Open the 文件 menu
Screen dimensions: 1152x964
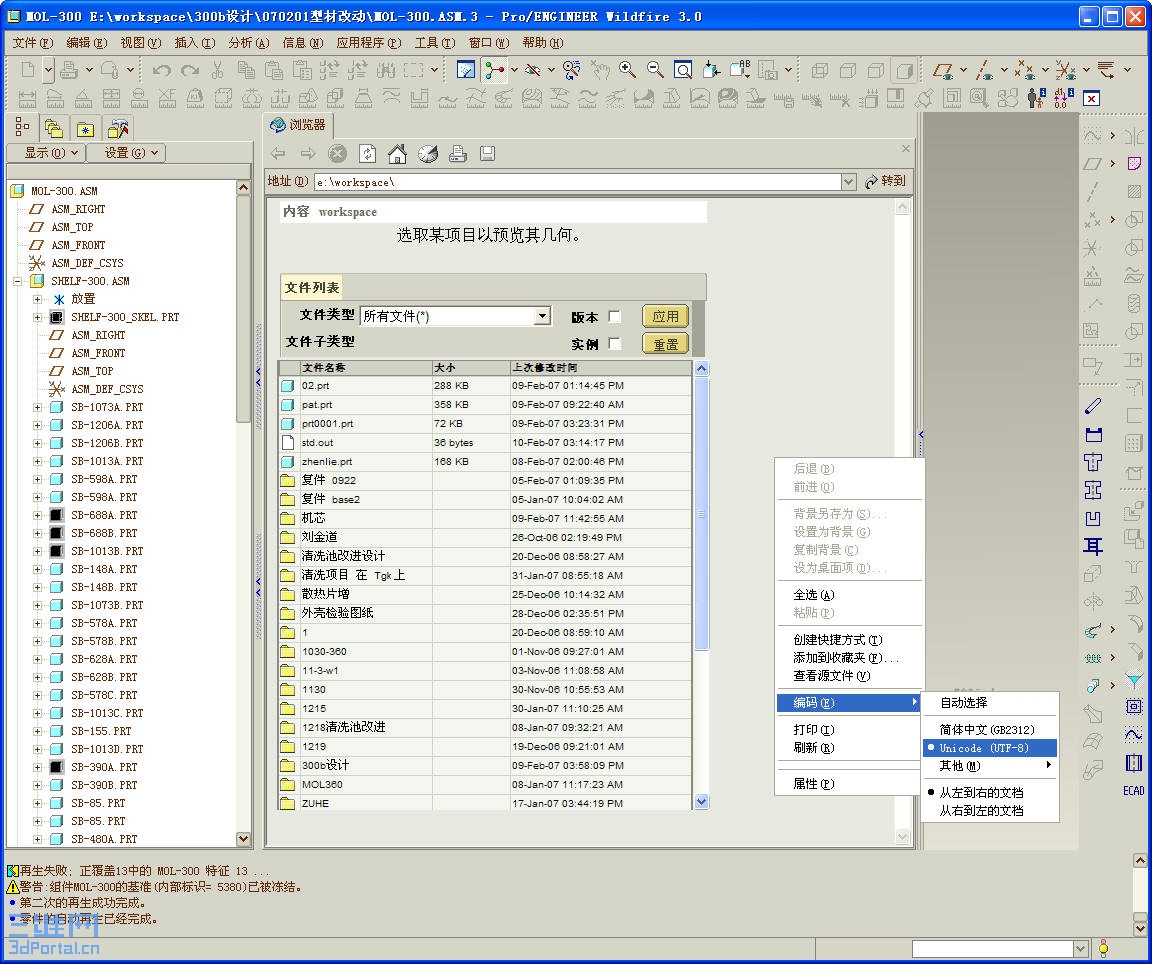coord(33,43)
